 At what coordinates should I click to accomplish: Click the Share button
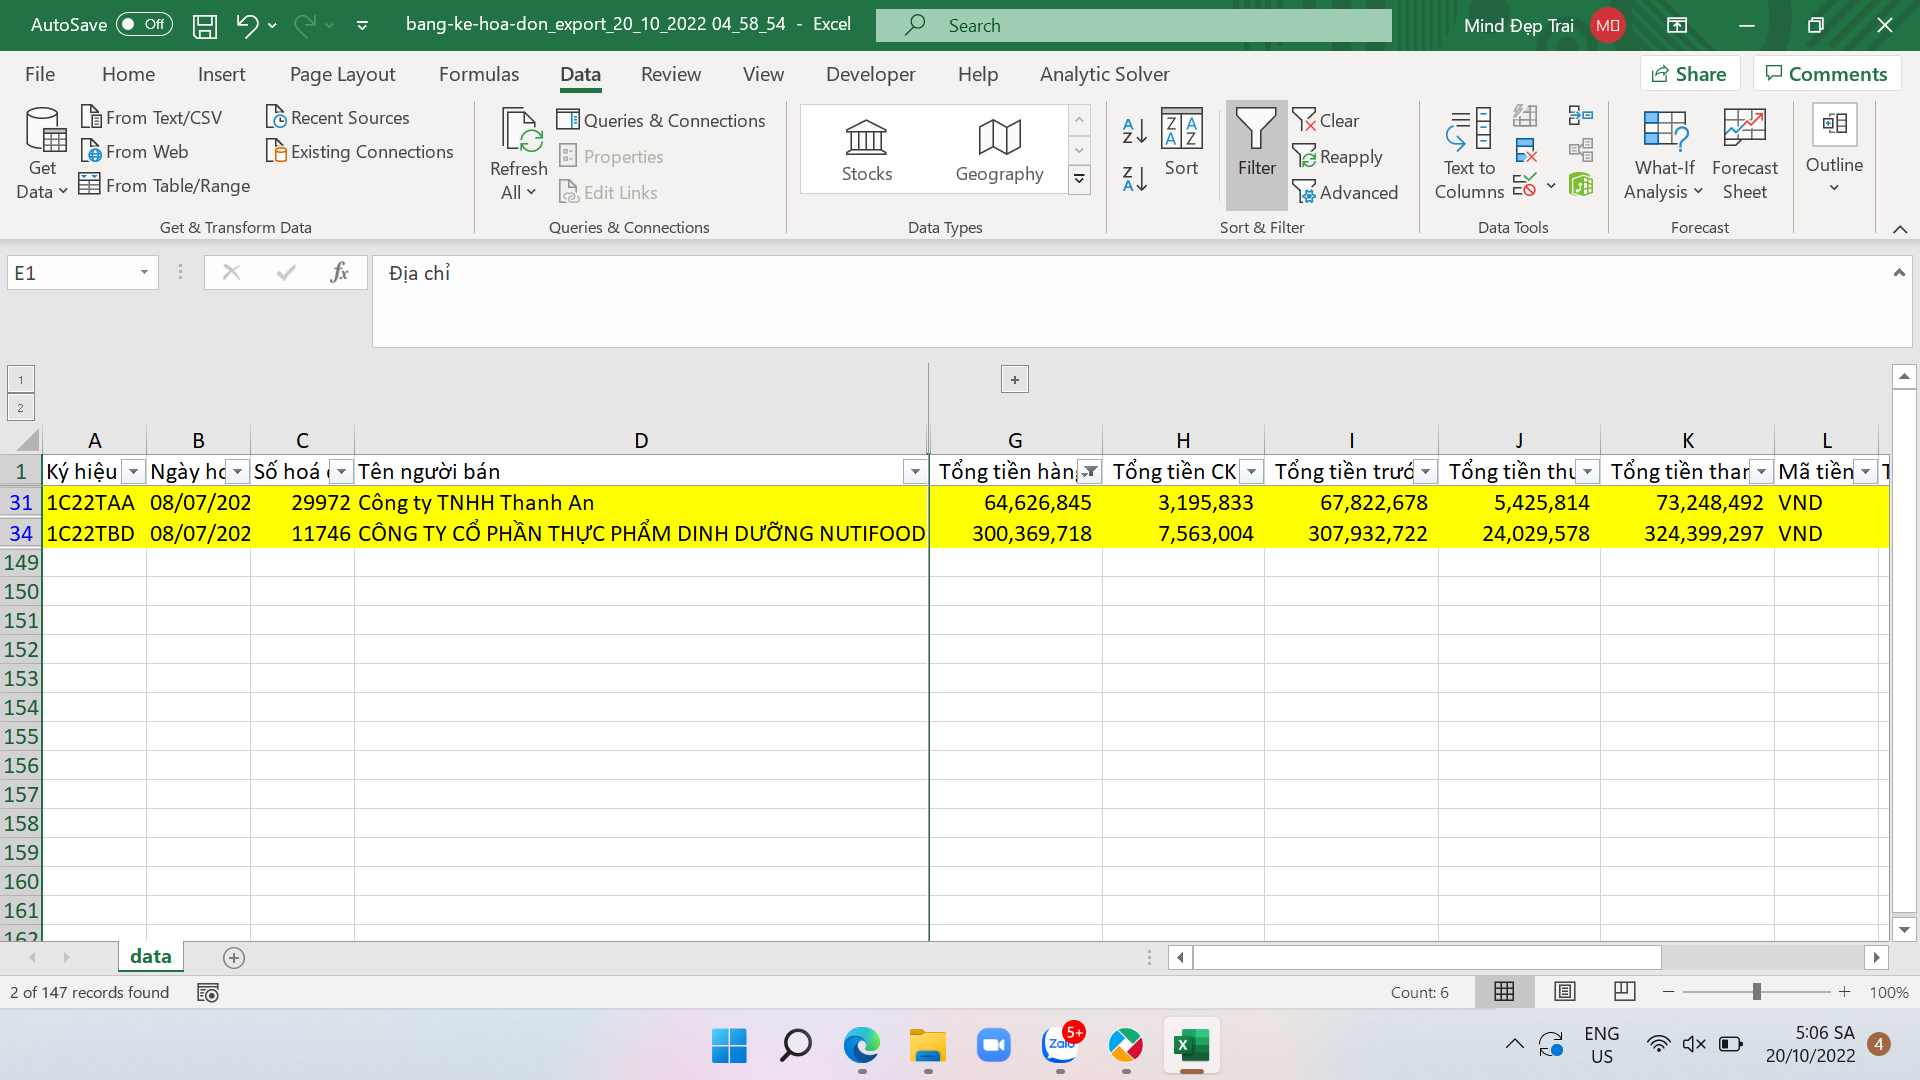click(x=1689, y=74)
